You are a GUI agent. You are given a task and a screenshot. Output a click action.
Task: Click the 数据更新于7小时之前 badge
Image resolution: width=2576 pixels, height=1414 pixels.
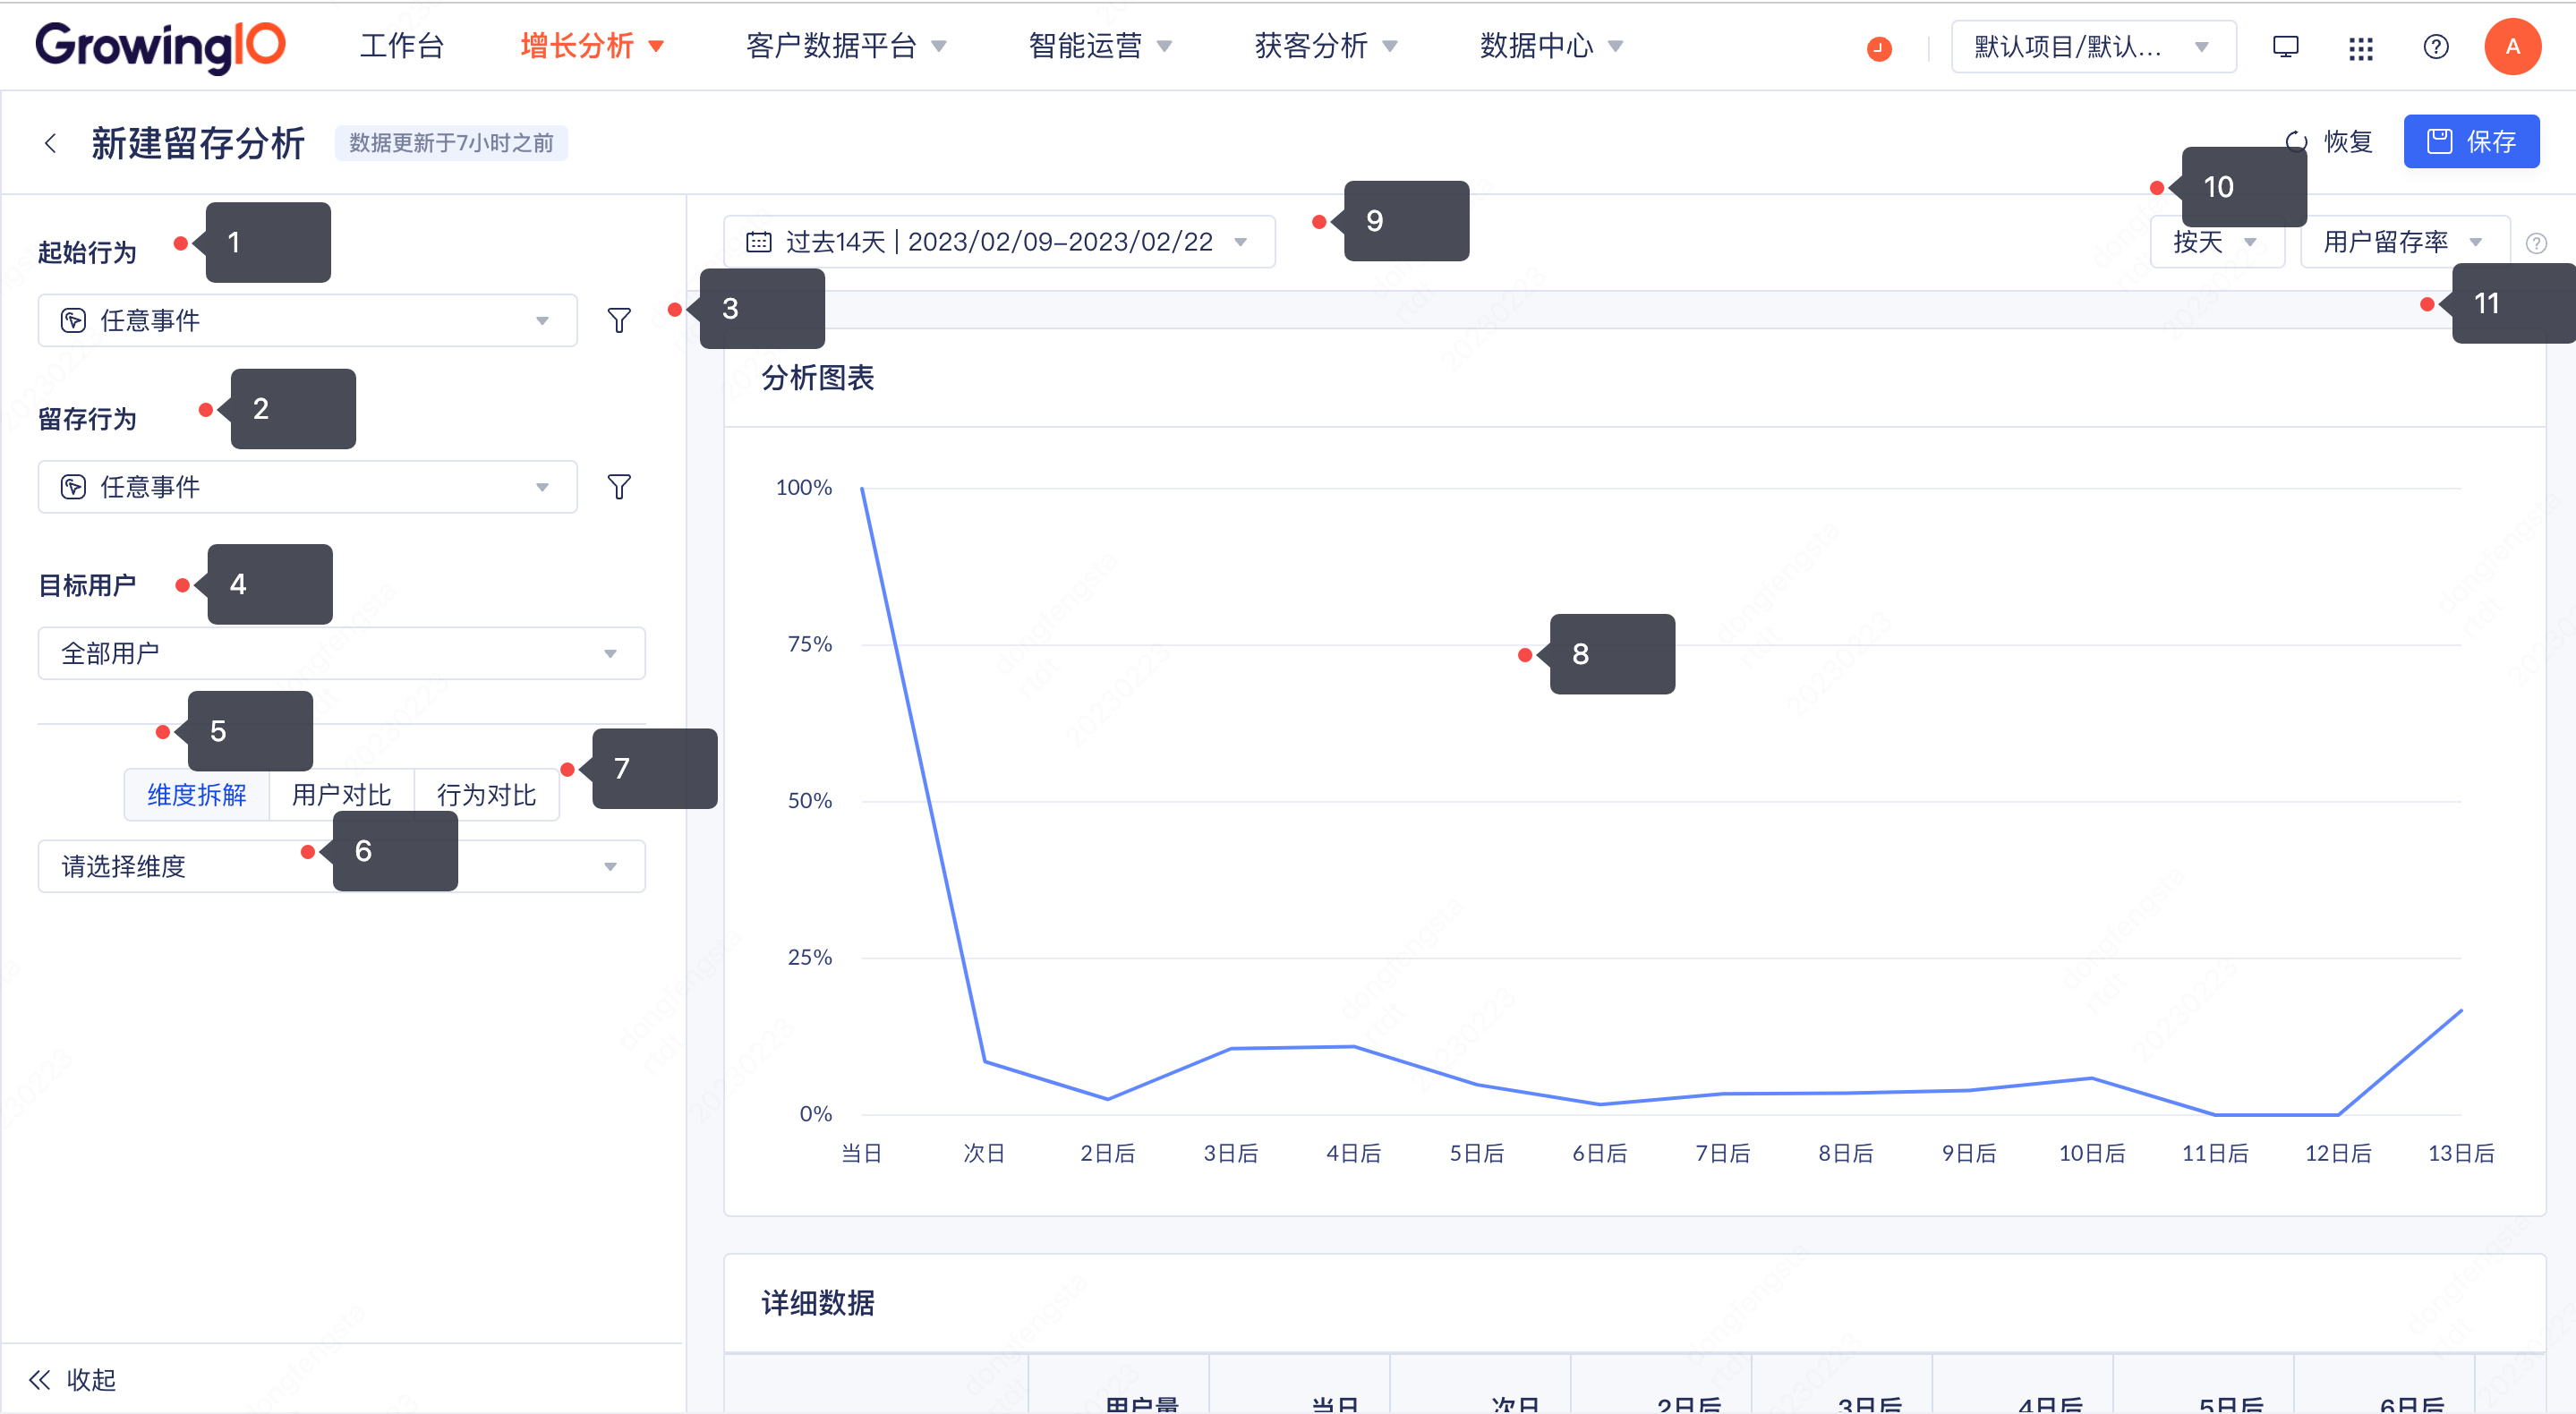(451, 143)
